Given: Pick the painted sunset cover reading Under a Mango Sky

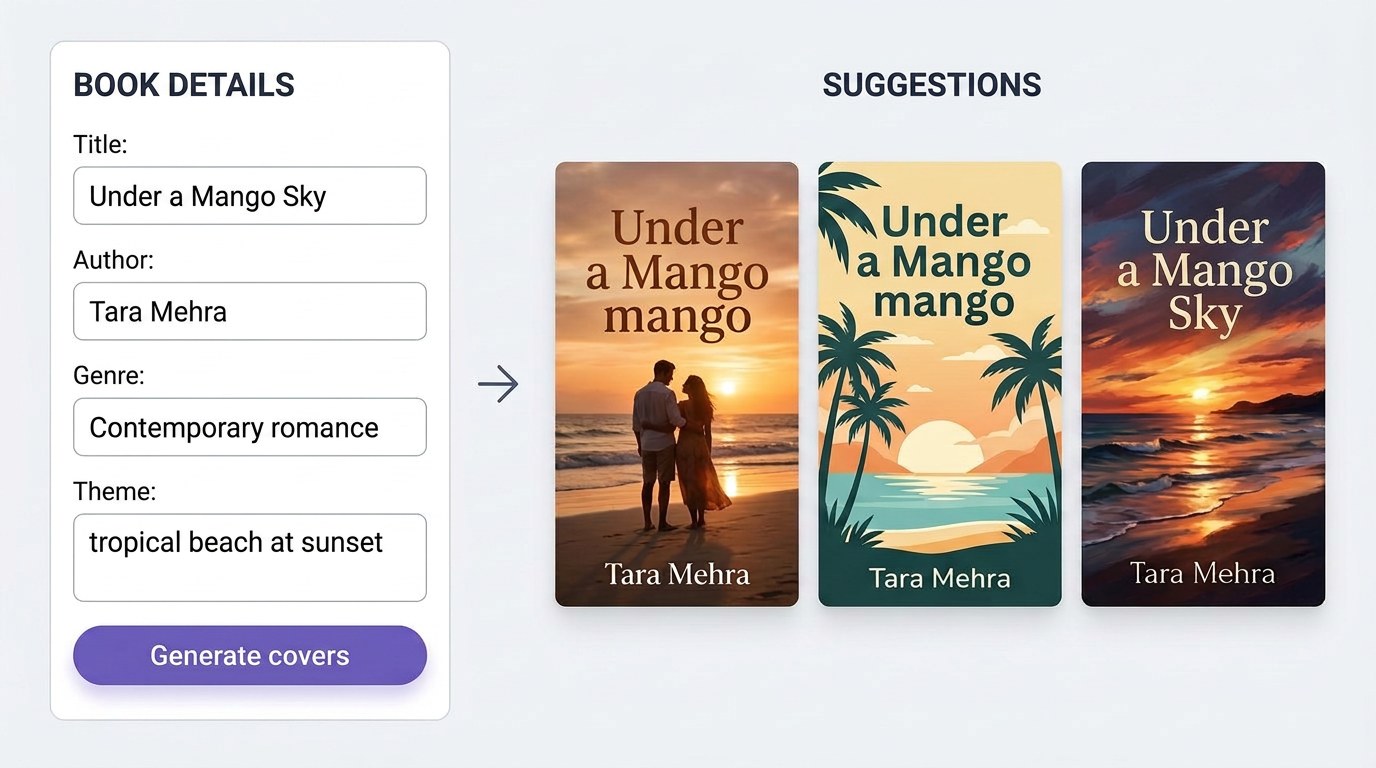Looking at the screenshot, I should 1203,384.
